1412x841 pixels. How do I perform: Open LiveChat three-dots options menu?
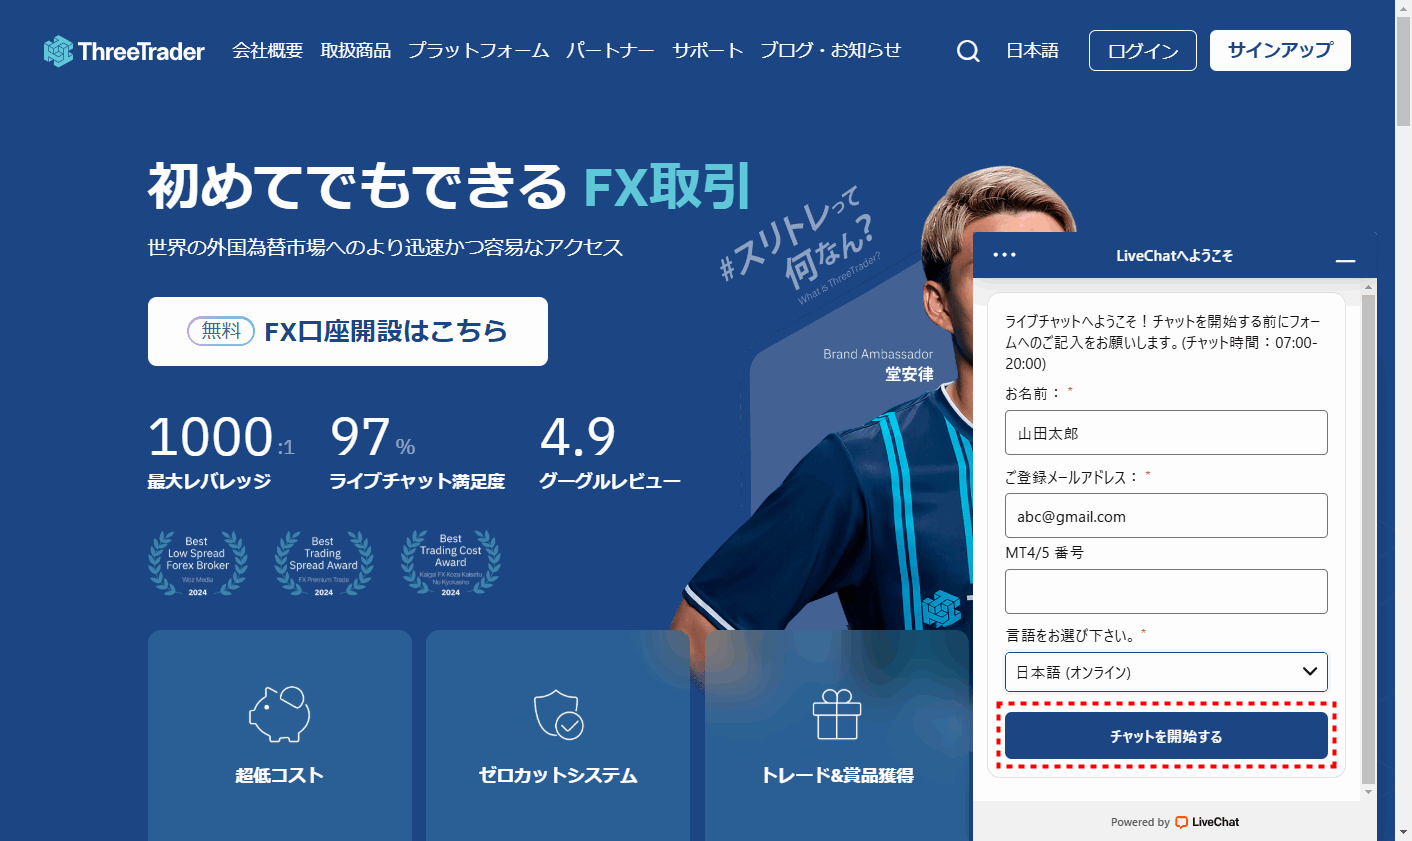pyautogui.click(x=1004, y=255)
